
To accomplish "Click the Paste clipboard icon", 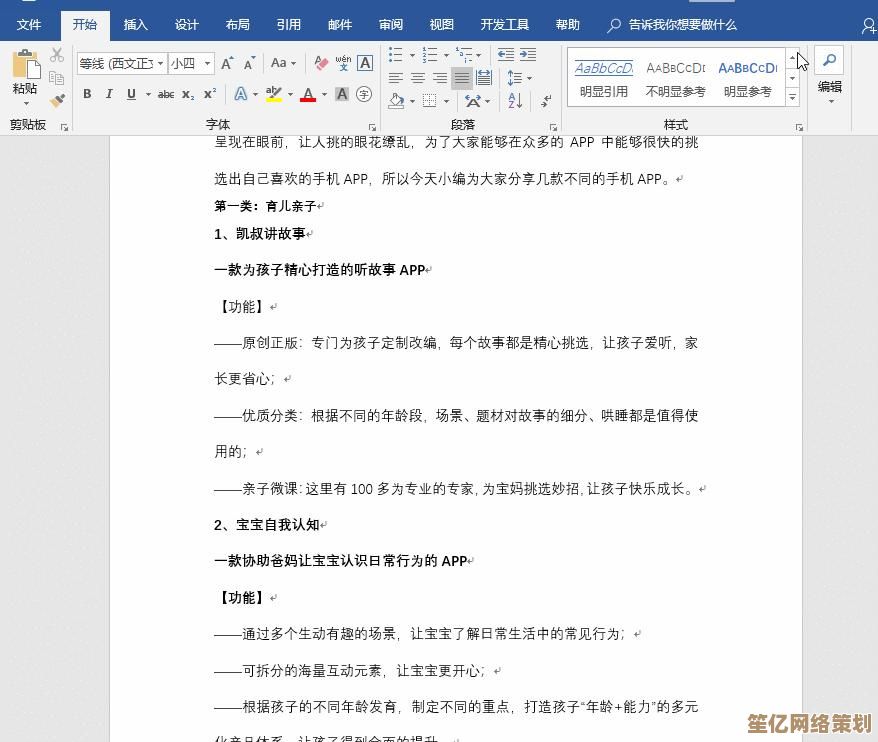I will pos(26,64).
